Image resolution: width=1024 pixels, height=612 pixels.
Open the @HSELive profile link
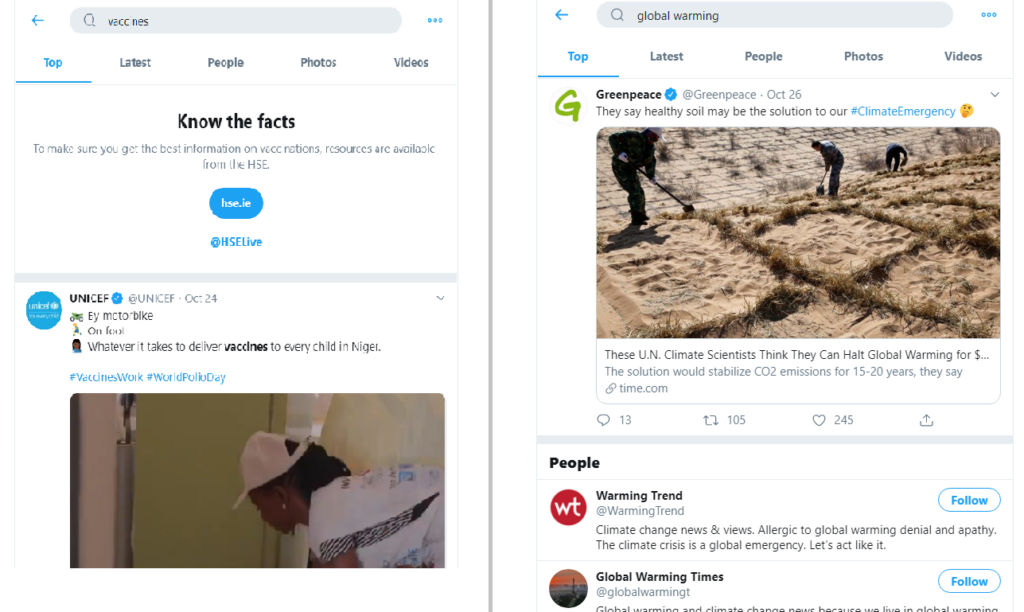(236, 242)
